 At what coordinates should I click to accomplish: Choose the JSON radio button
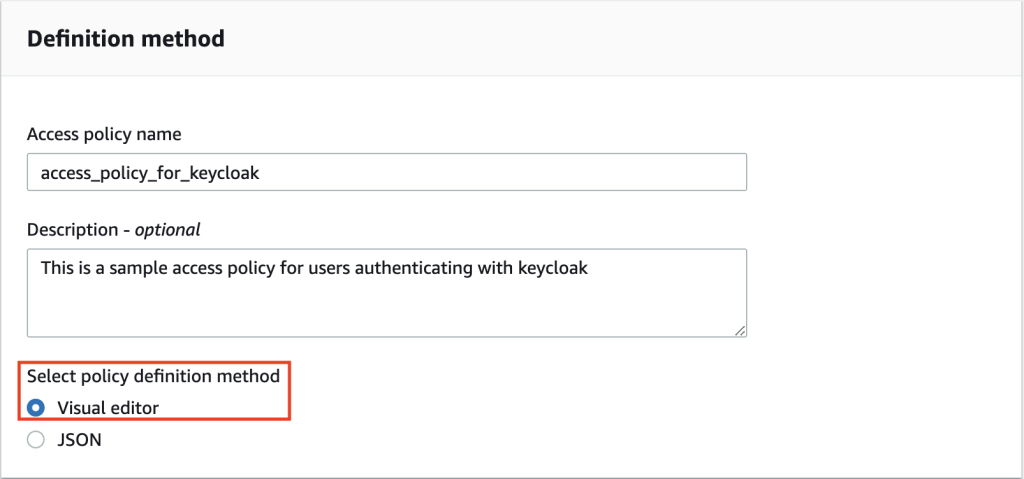pos(35,440)
